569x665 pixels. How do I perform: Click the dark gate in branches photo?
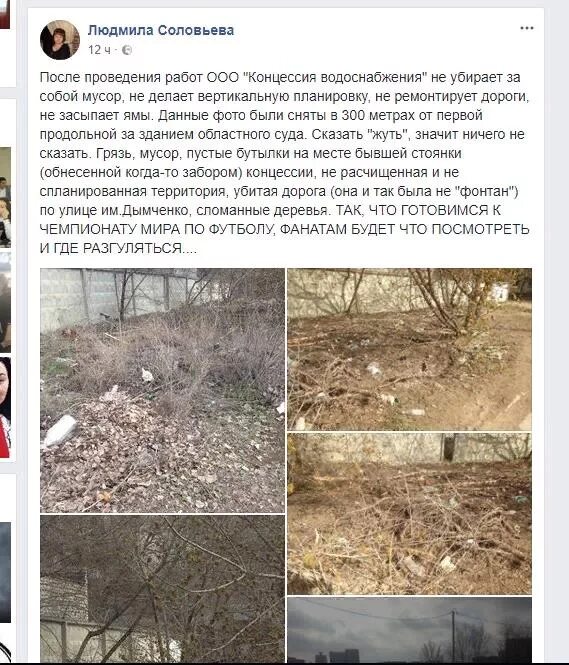coord(447,448)
